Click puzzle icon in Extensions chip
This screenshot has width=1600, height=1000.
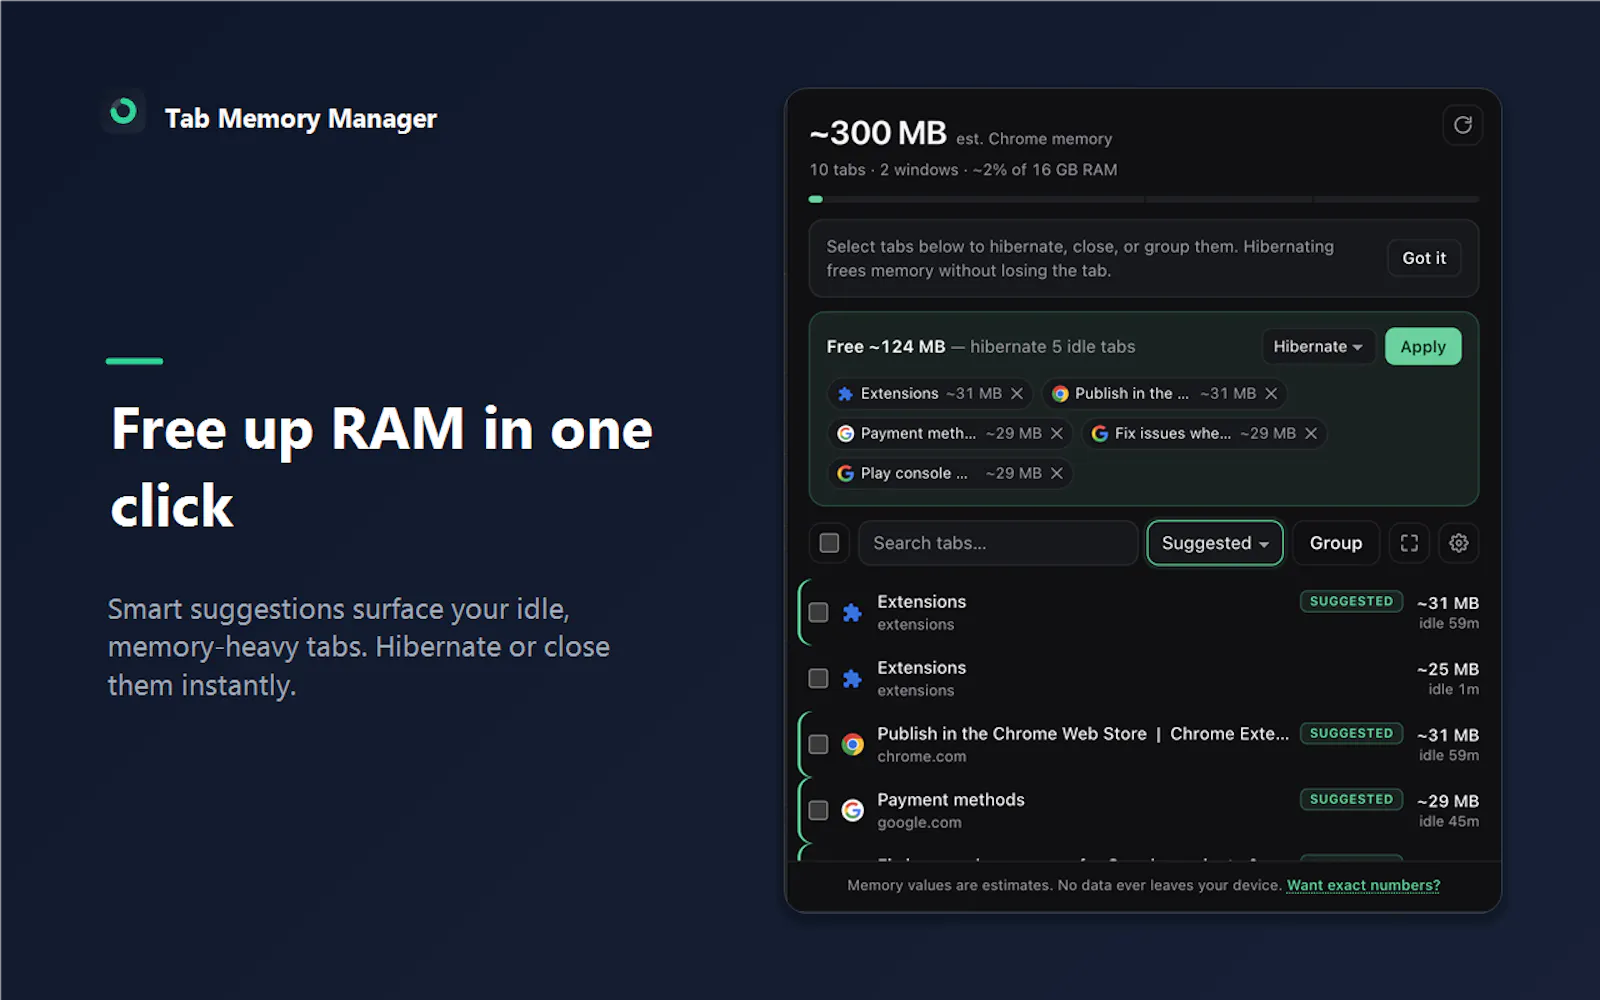pos(845,394)
